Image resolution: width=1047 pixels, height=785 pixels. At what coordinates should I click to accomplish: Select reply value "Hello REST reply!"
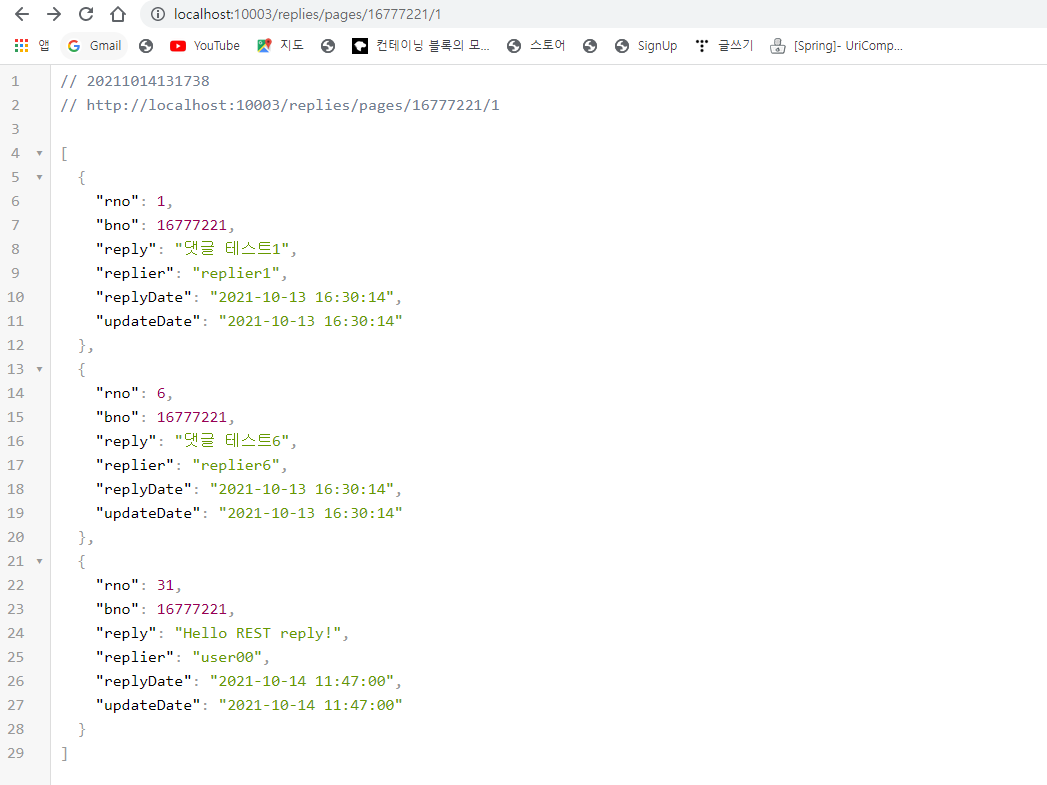pos(258,633)
